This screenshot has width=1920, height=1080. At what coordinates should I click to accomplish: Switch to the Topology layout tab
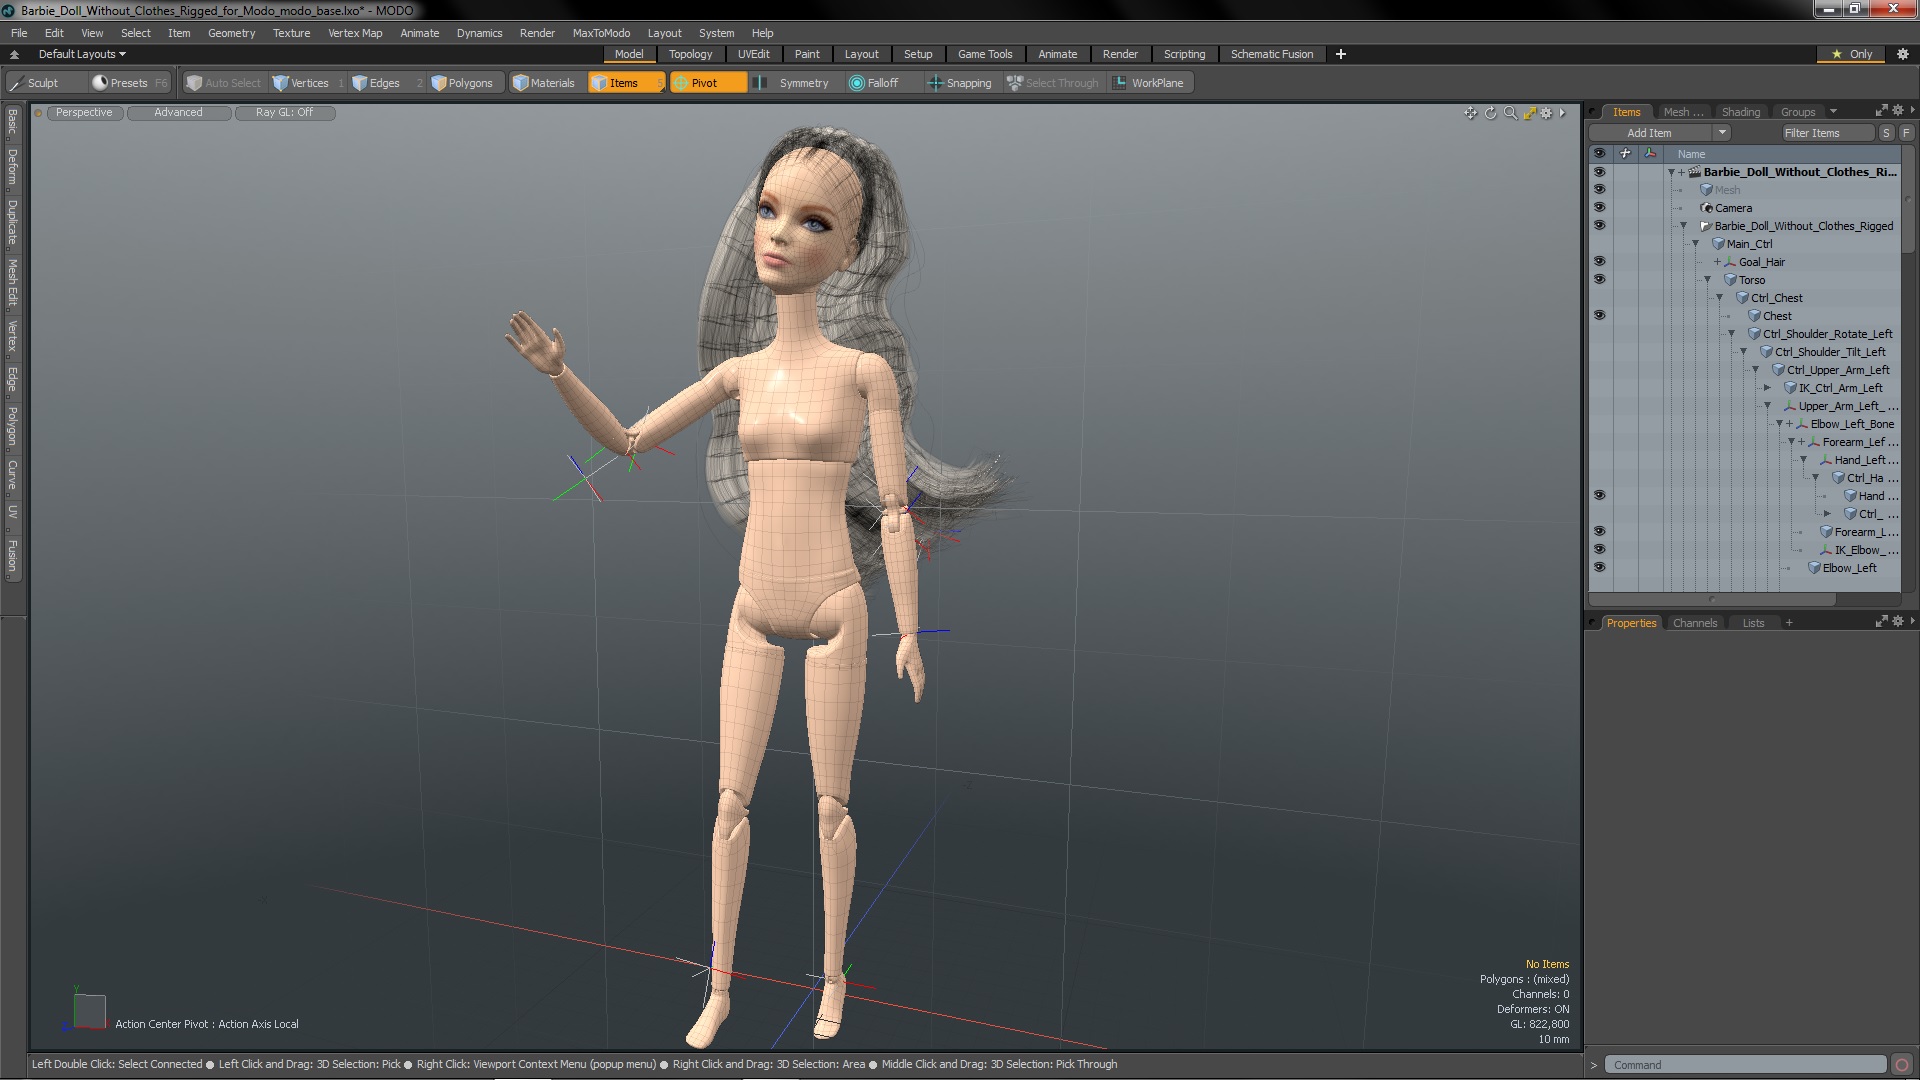point(690,54)
